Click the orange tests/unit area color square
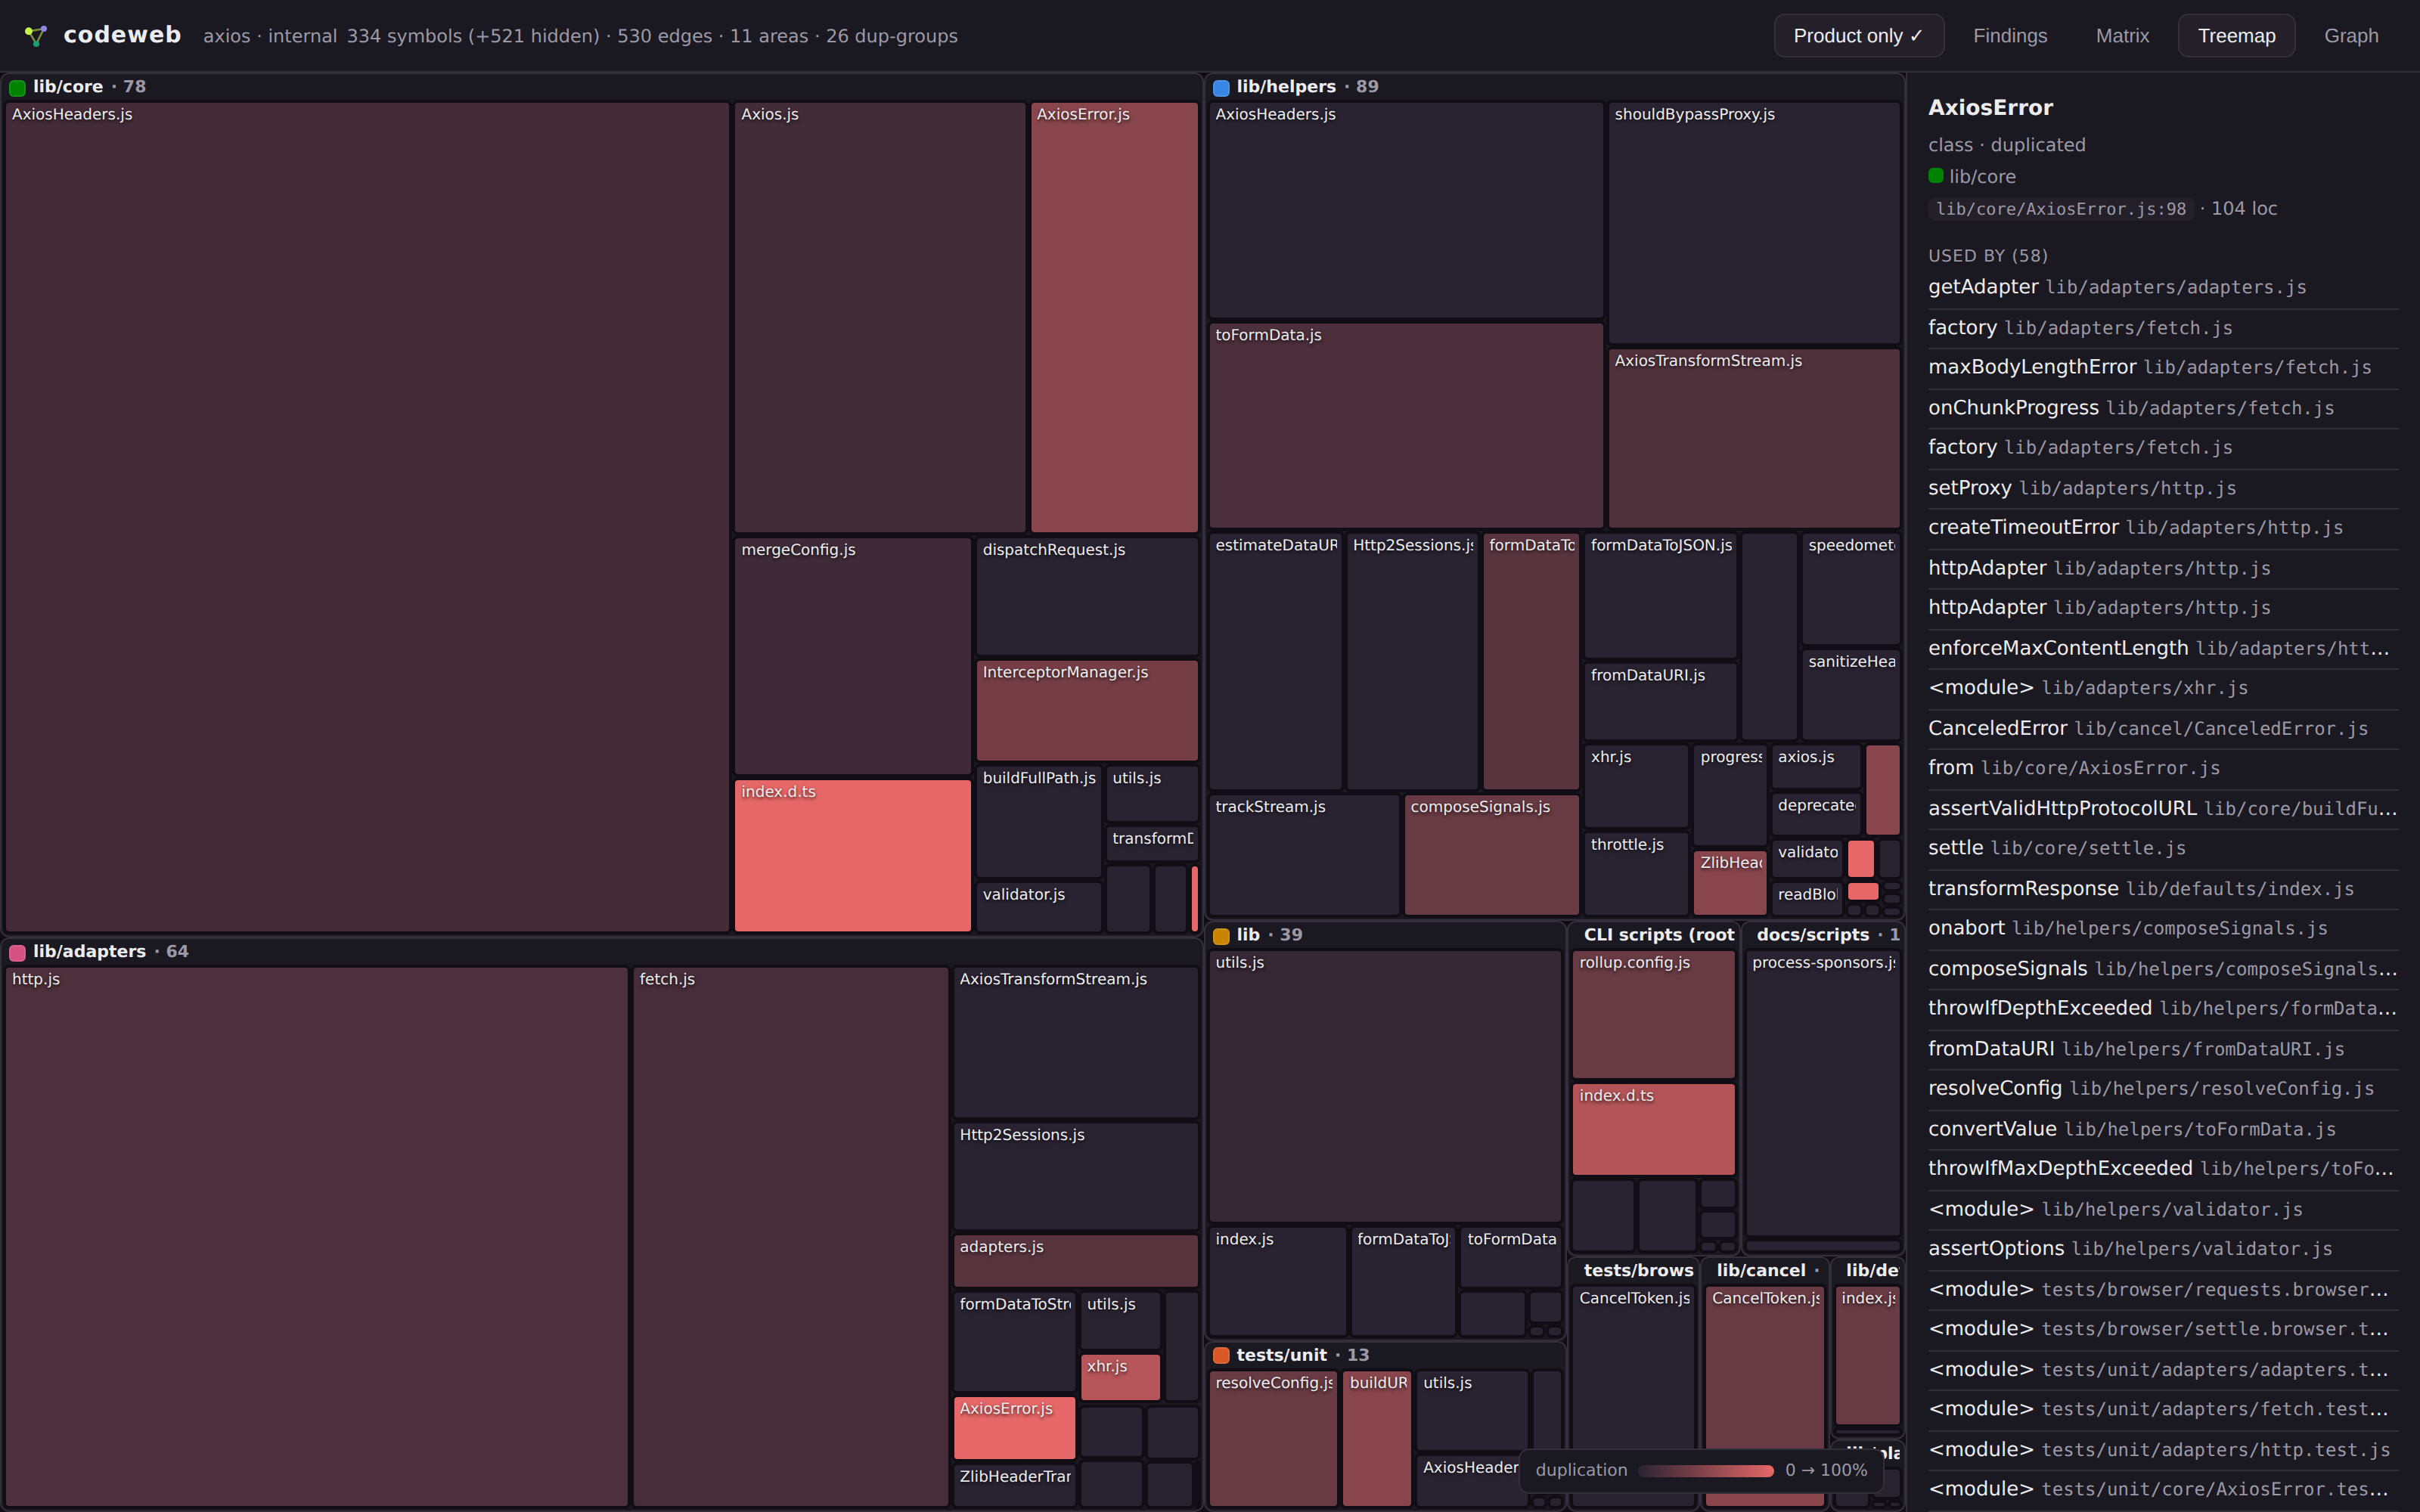Viewport: 2420px width, 1512px height. (1221, 1356)
